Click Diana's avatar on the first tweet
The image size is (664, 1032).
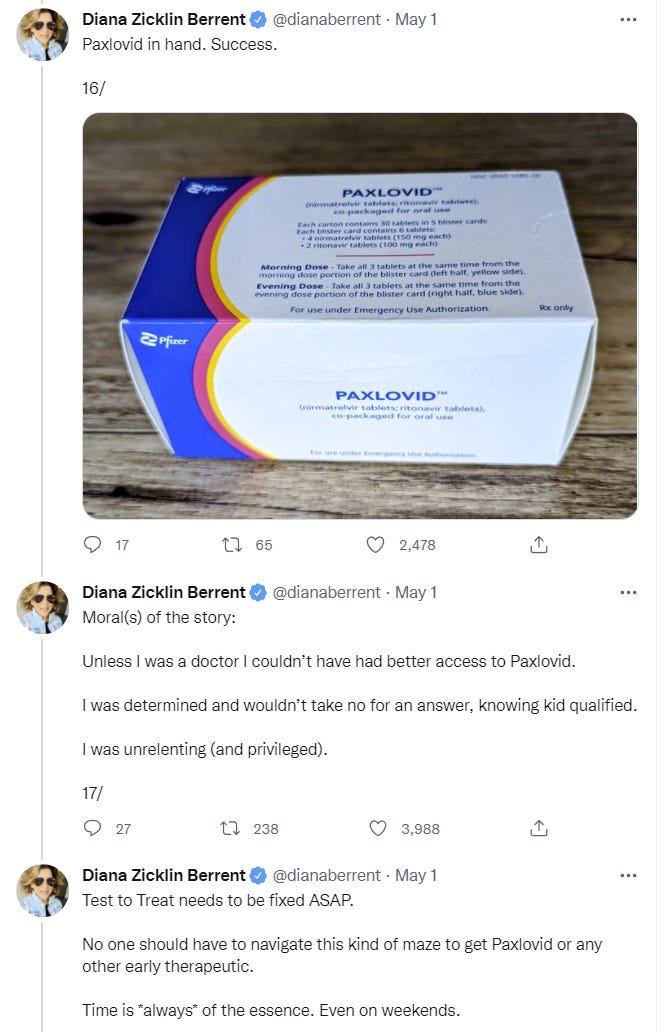43,36
